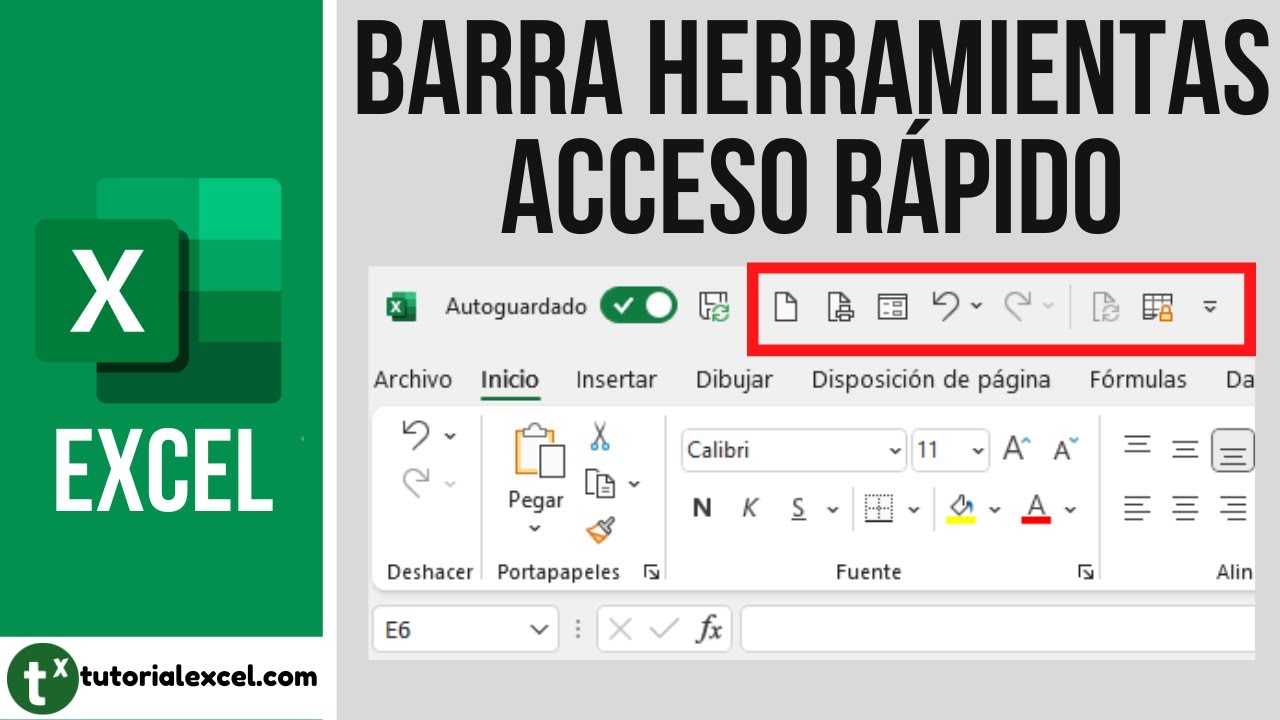Screen dimensions: 1280x720
Task: Switch to the Insertar ribbon tab
Action: click(x=616, y=380)
